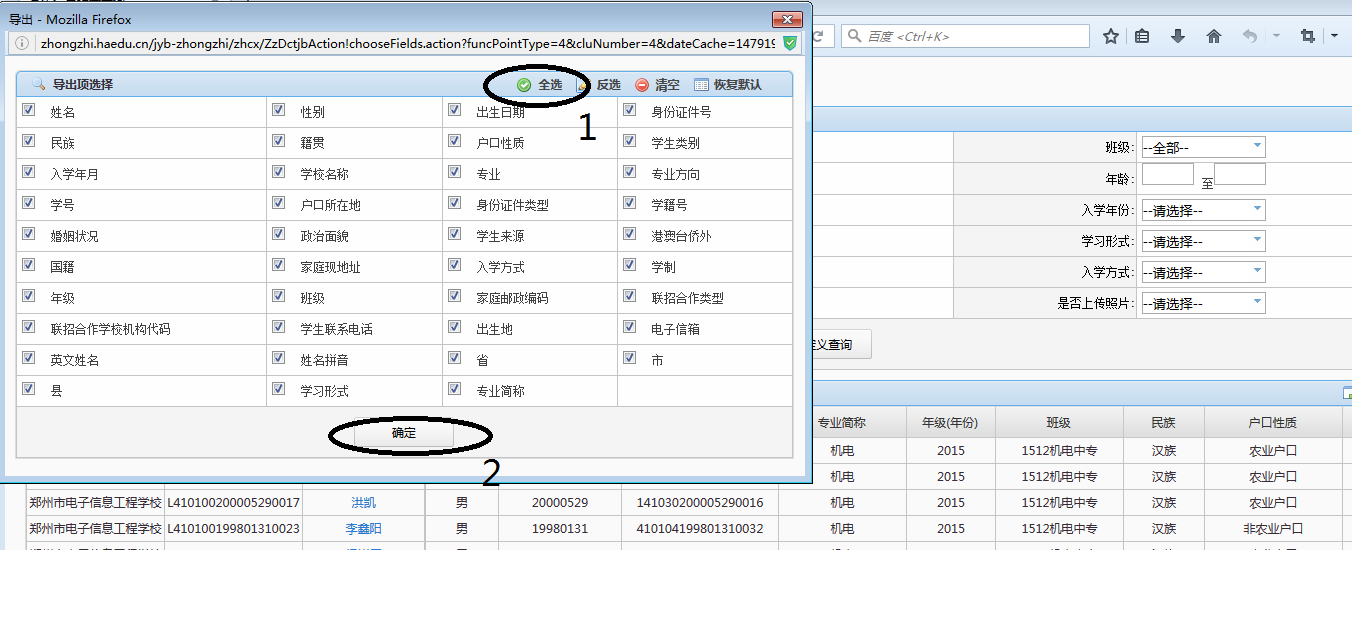Click the Firefox home icon
This screenshot has width=1352, height=625.
tap(1214, 36)
